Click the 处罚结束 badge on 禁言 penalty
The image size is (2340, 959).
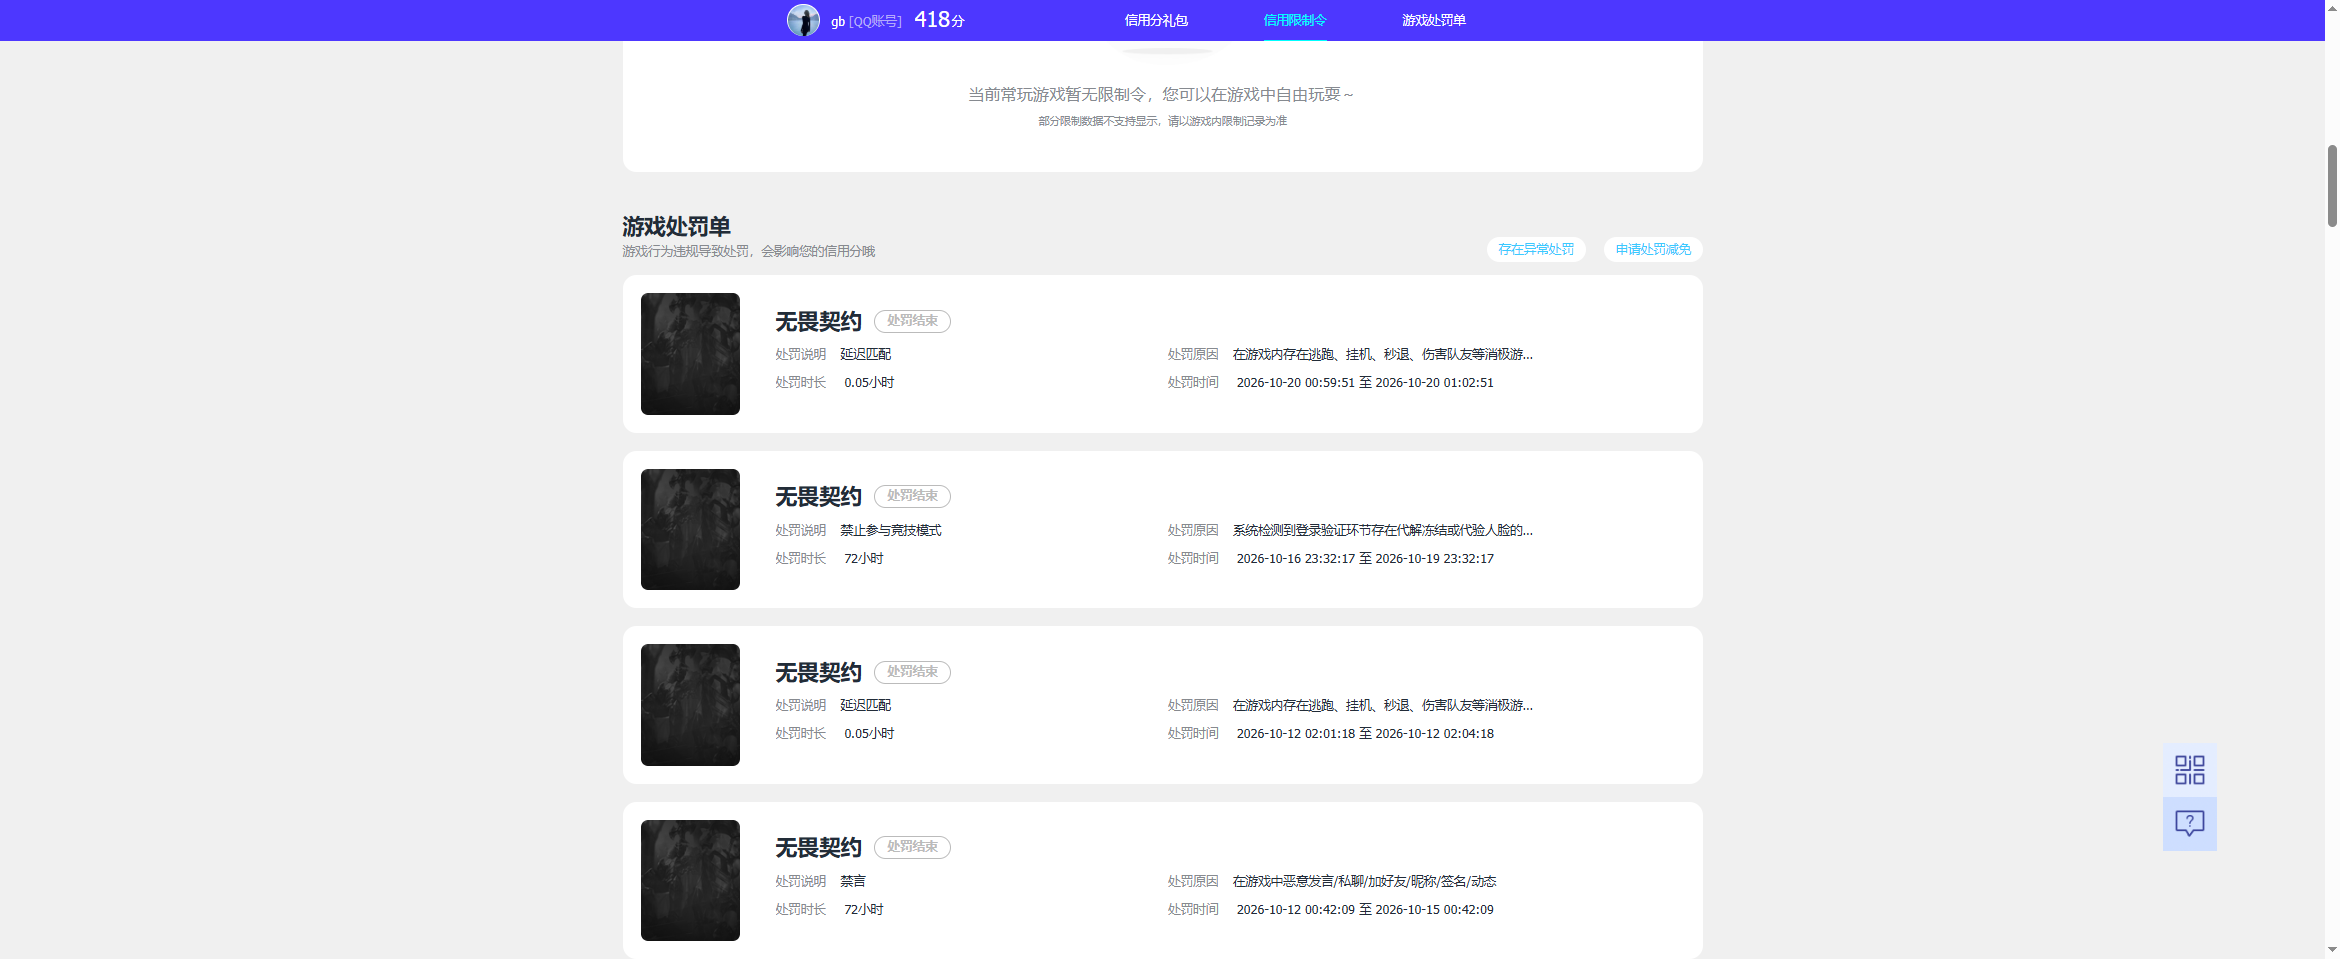(912, 847)
